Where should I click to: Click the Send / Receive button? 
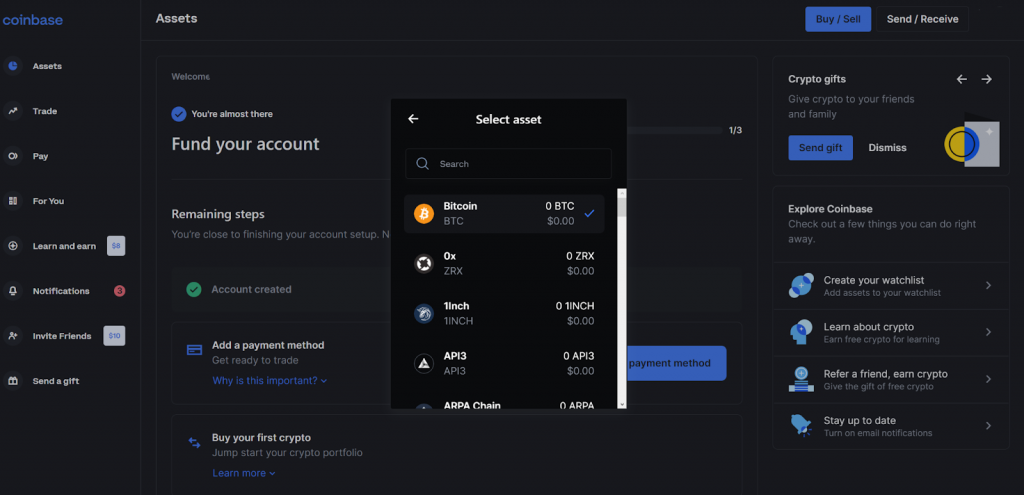[922, 19]
